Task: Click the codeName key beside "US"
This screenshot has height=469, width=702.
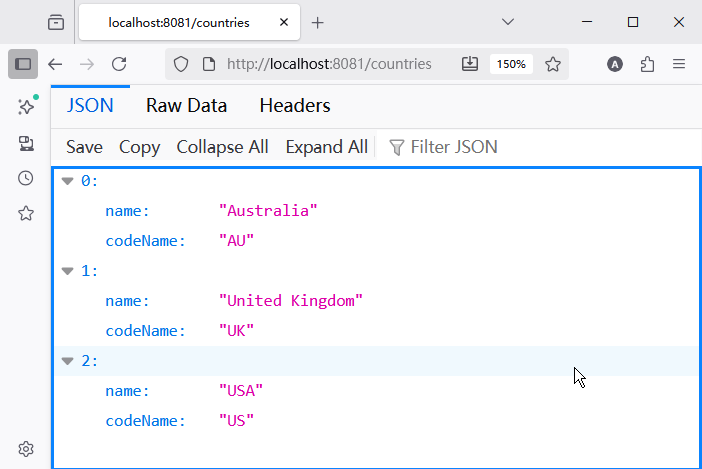Action: (x=146, y=421)
